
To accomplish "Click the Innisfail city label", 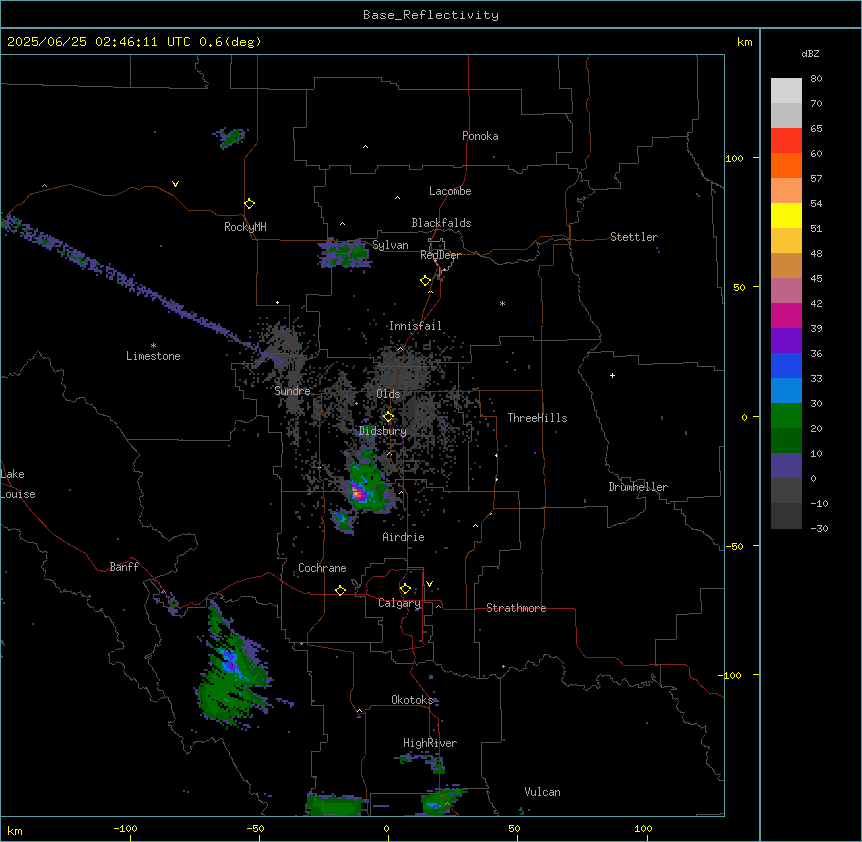I will pos(415,326).
